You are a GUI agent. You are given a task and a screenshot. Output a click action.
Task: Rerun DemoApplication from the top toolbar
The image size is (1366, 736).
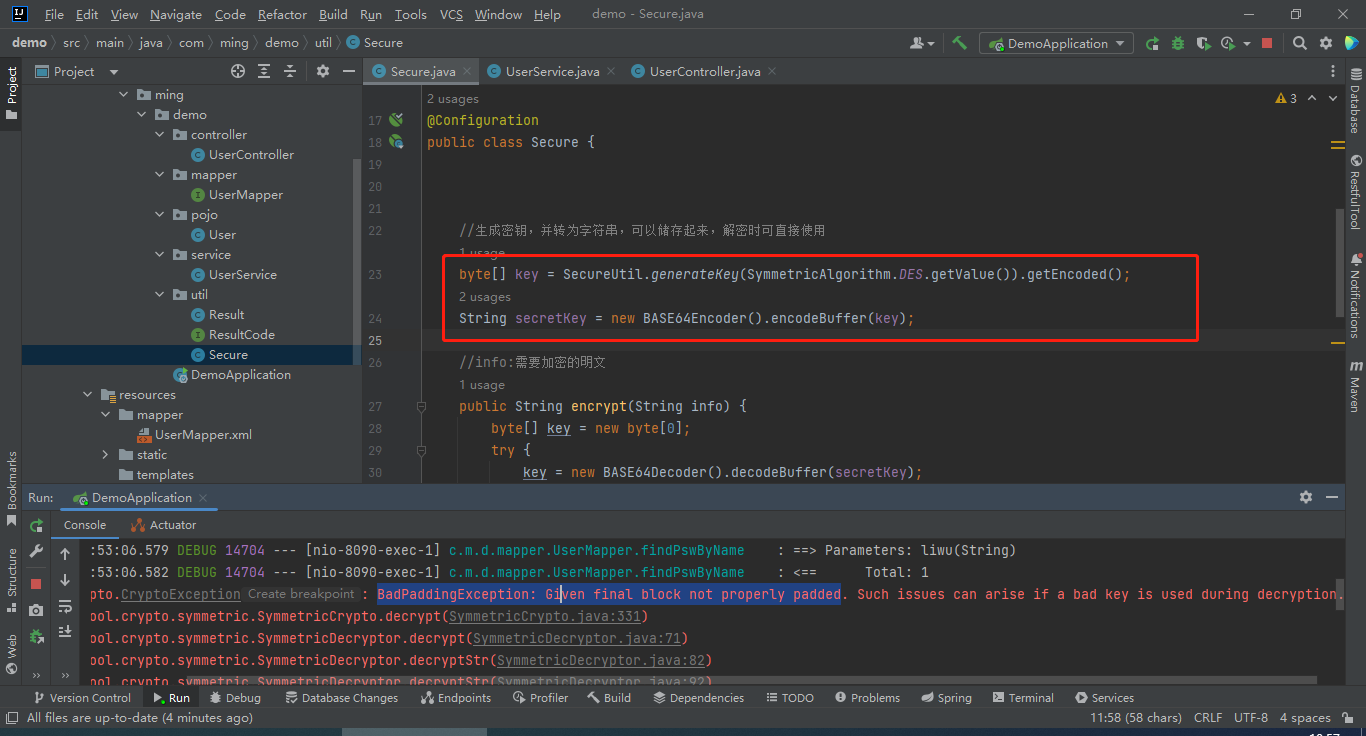[1152, 43]
